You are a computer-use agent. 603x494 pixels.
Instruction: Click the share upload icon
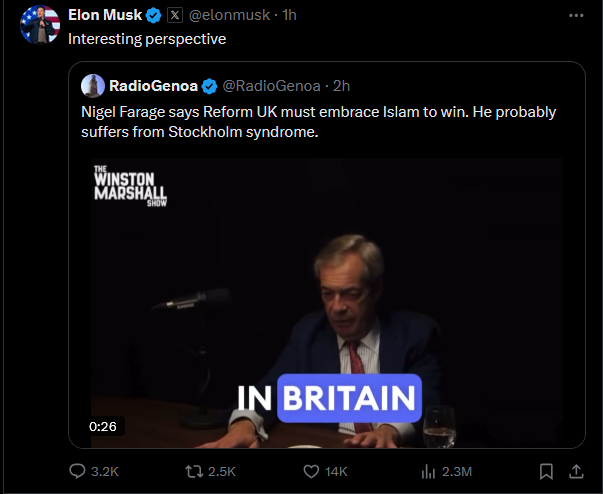(576, 471)
